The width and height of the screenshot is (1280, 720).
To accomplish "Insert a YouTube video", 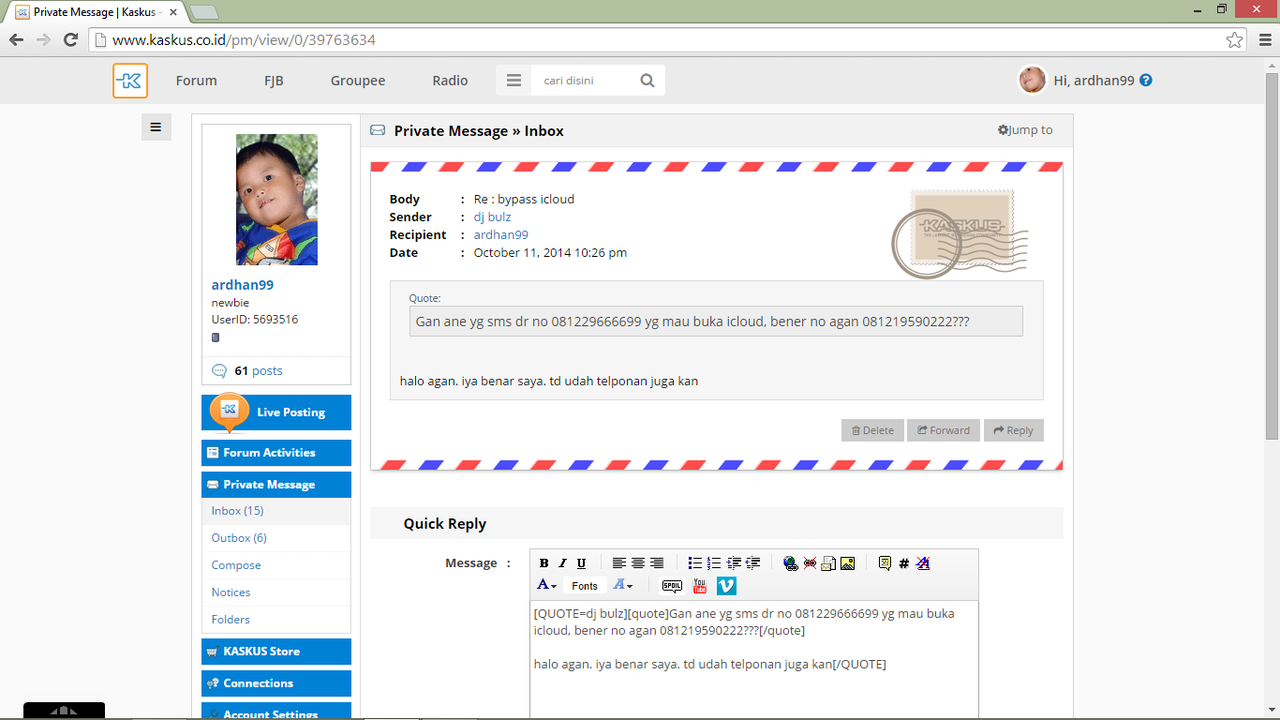I will coord(699,586).
